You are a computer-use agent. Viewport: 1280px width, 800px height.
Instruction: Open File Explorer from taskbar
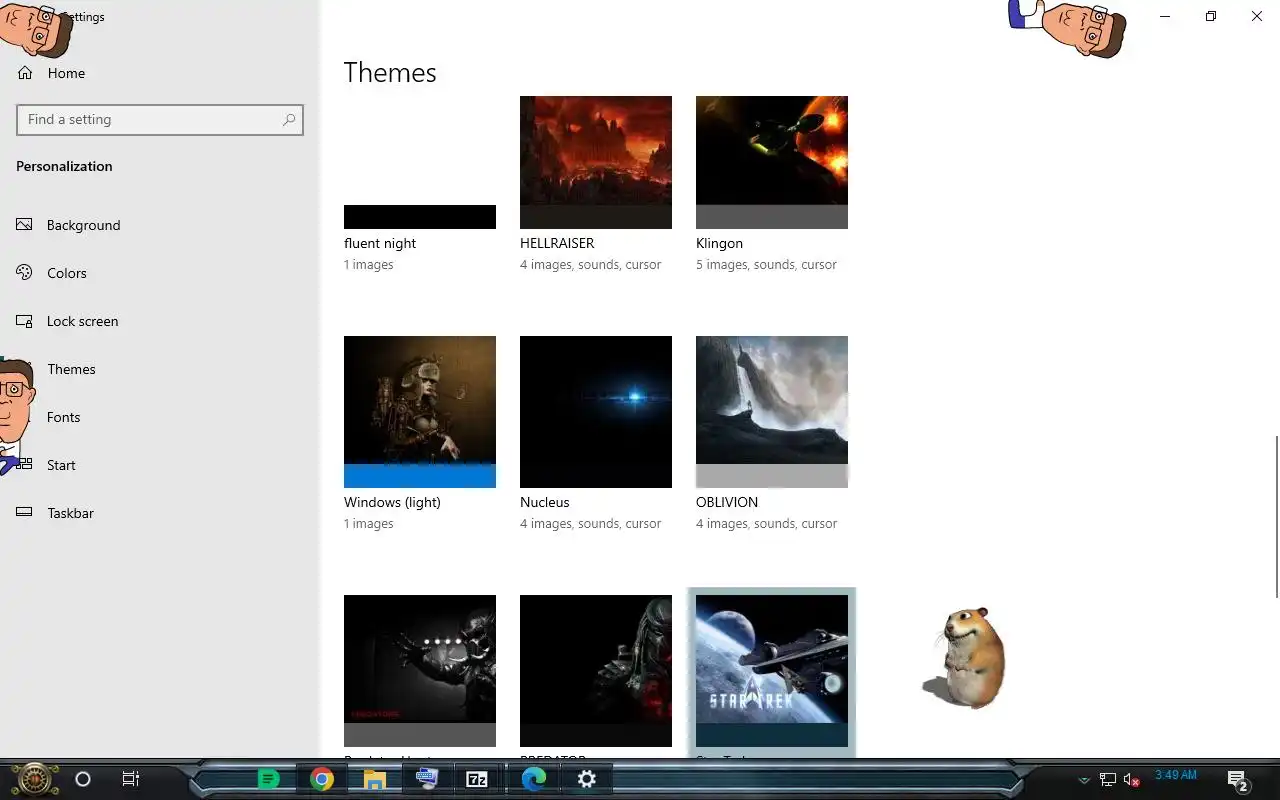pyautogui.click(x=374, y=779)
